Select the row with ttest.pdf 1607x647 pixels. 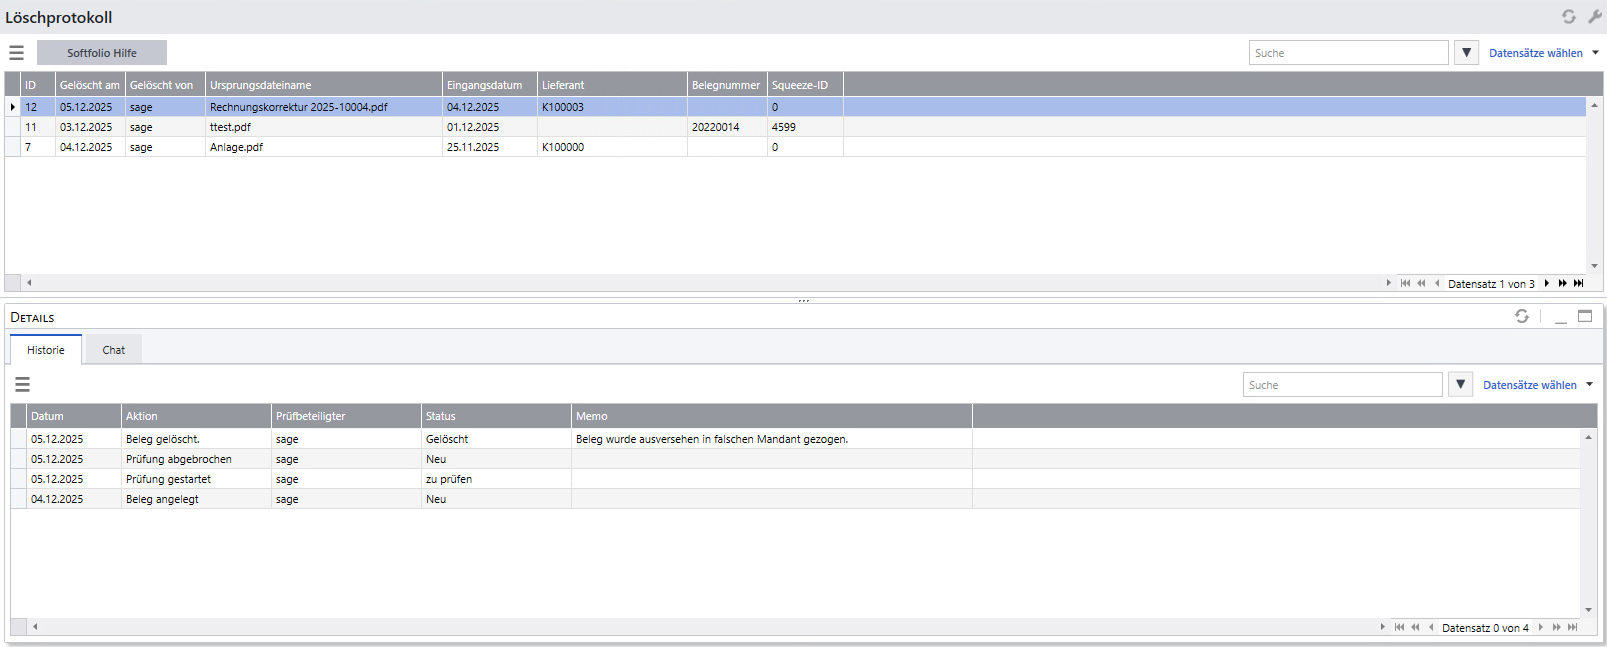point(230,127)
